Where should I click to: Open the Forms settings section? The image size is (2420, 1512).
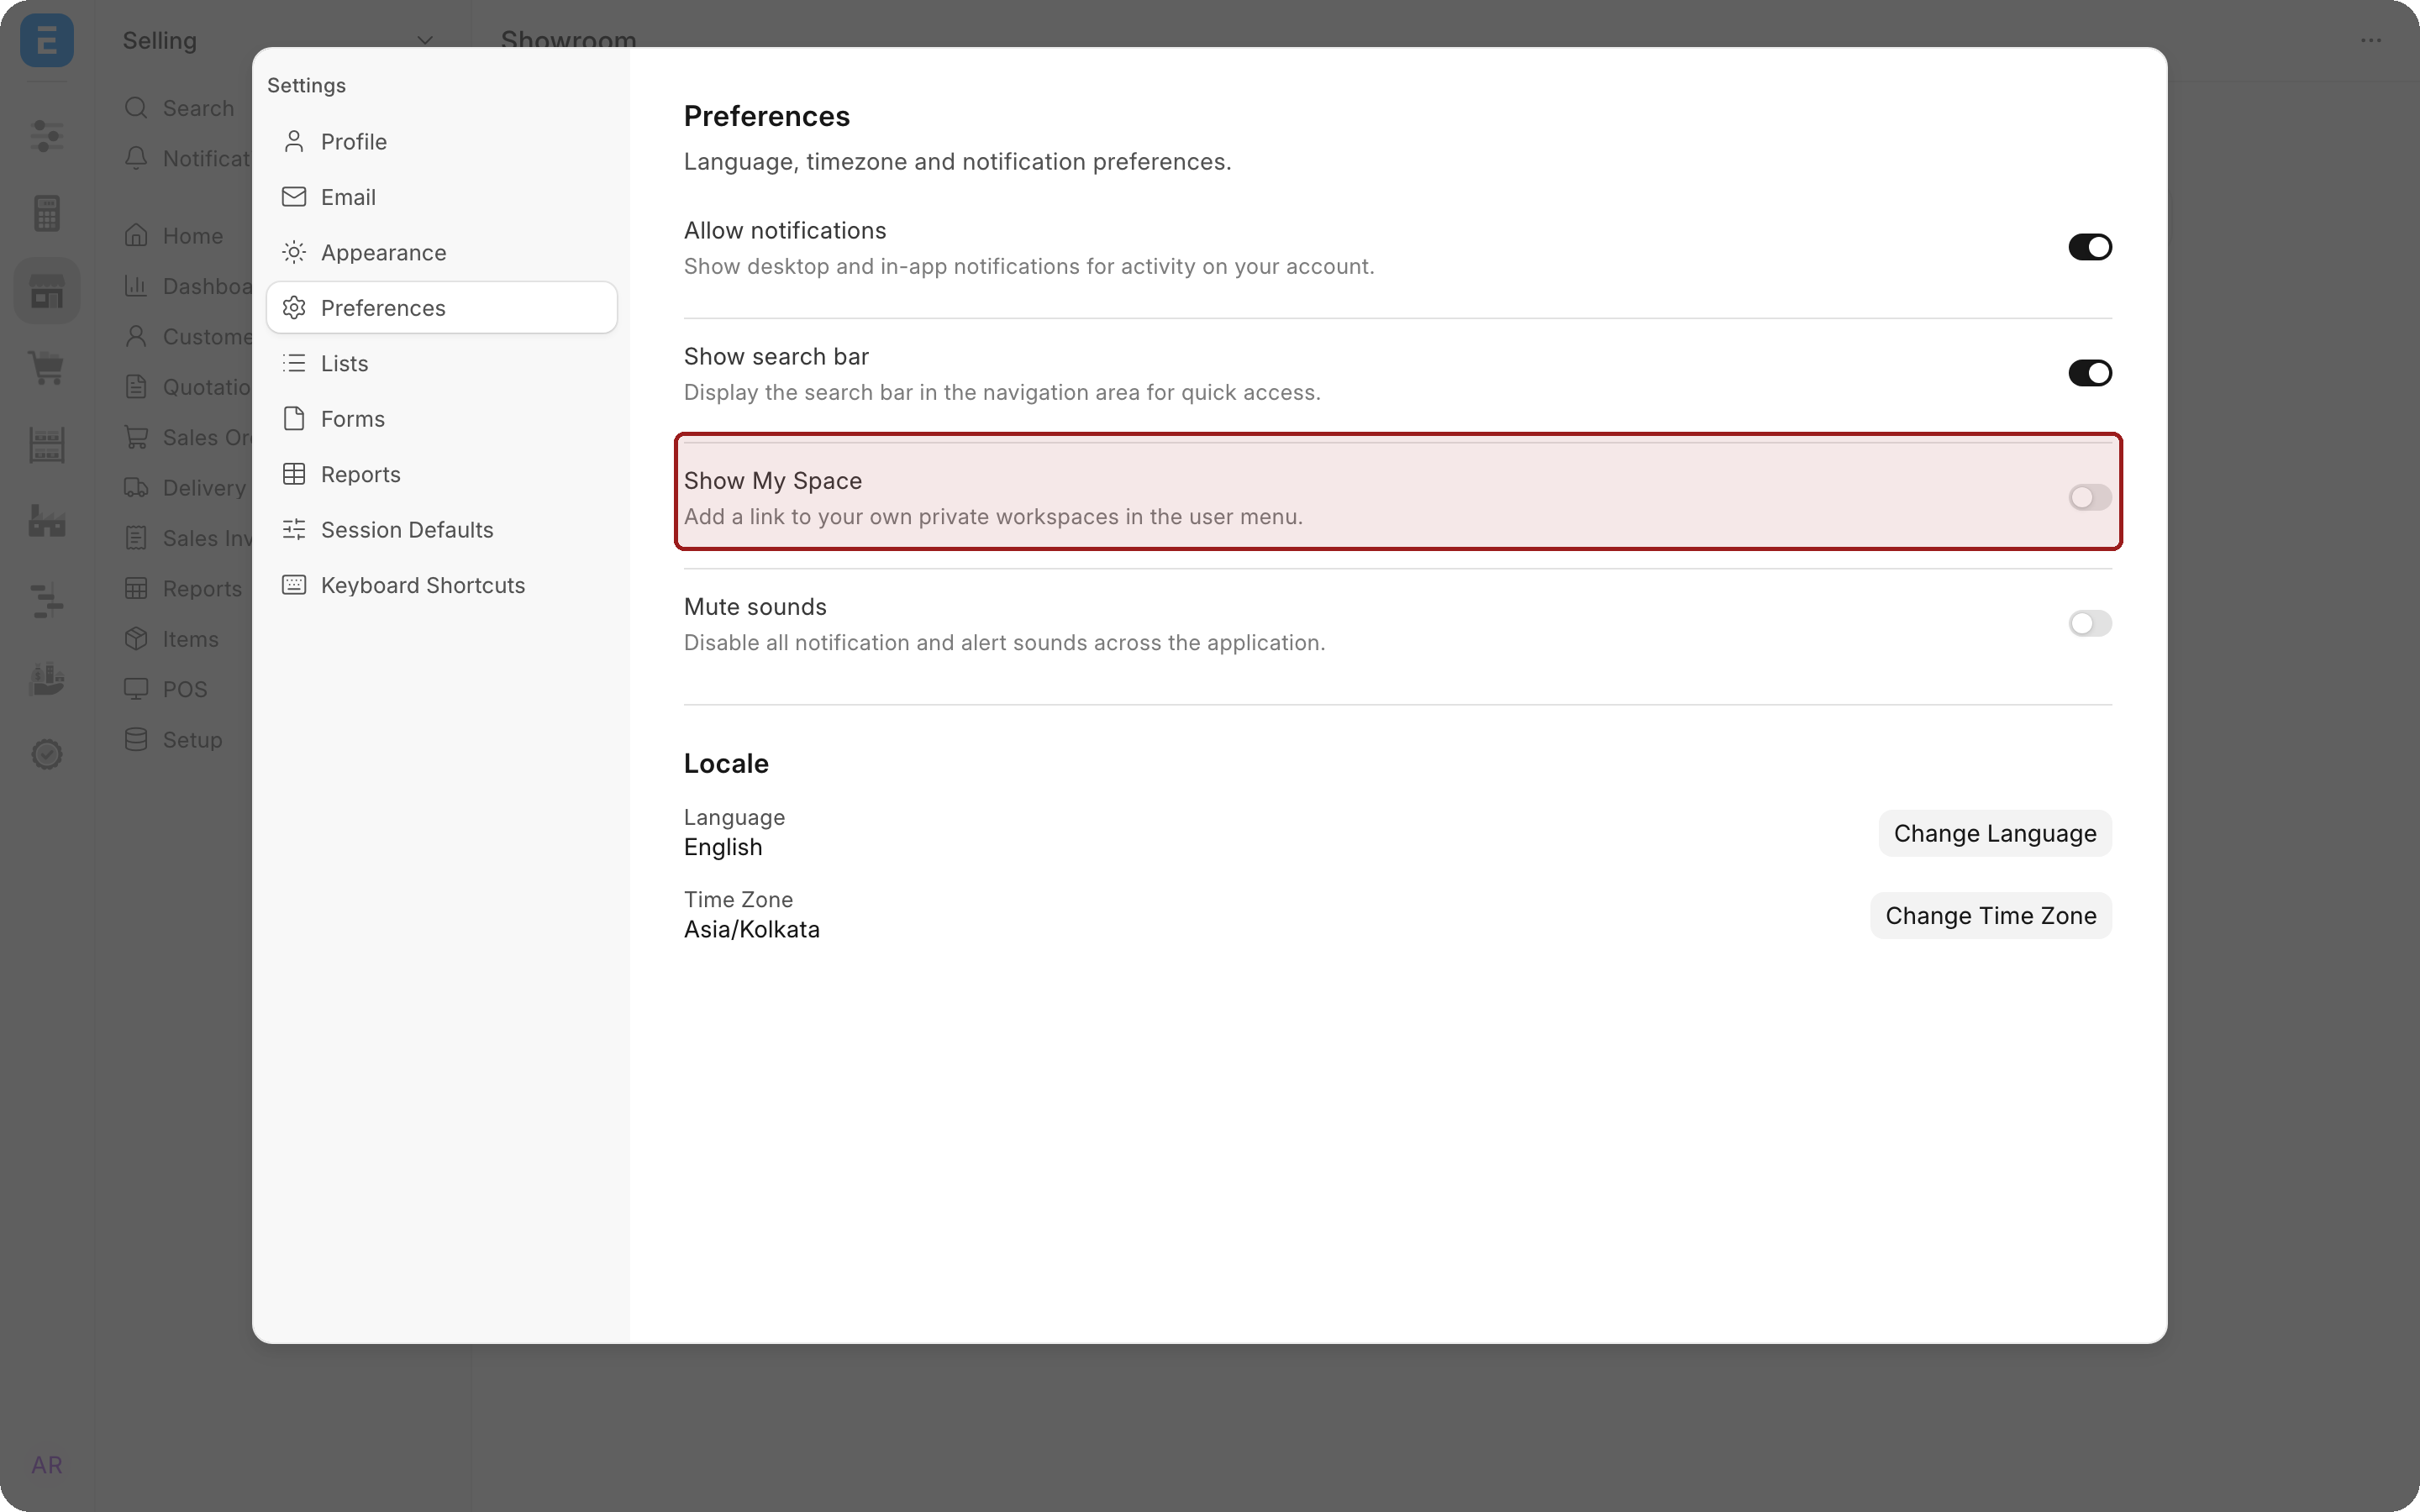(441, 418)
